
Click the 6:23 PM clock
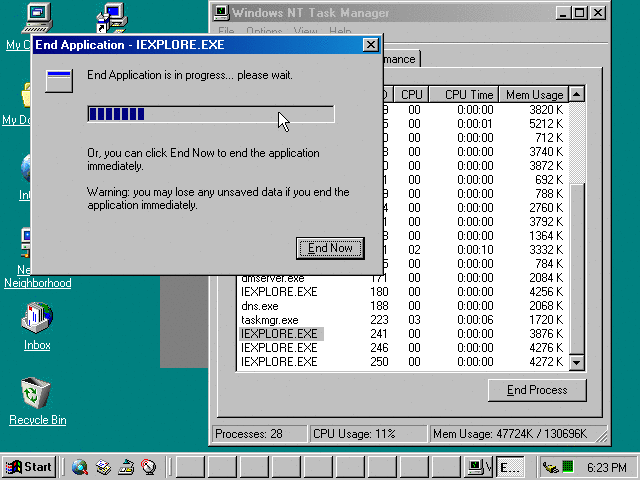[607, 467]
